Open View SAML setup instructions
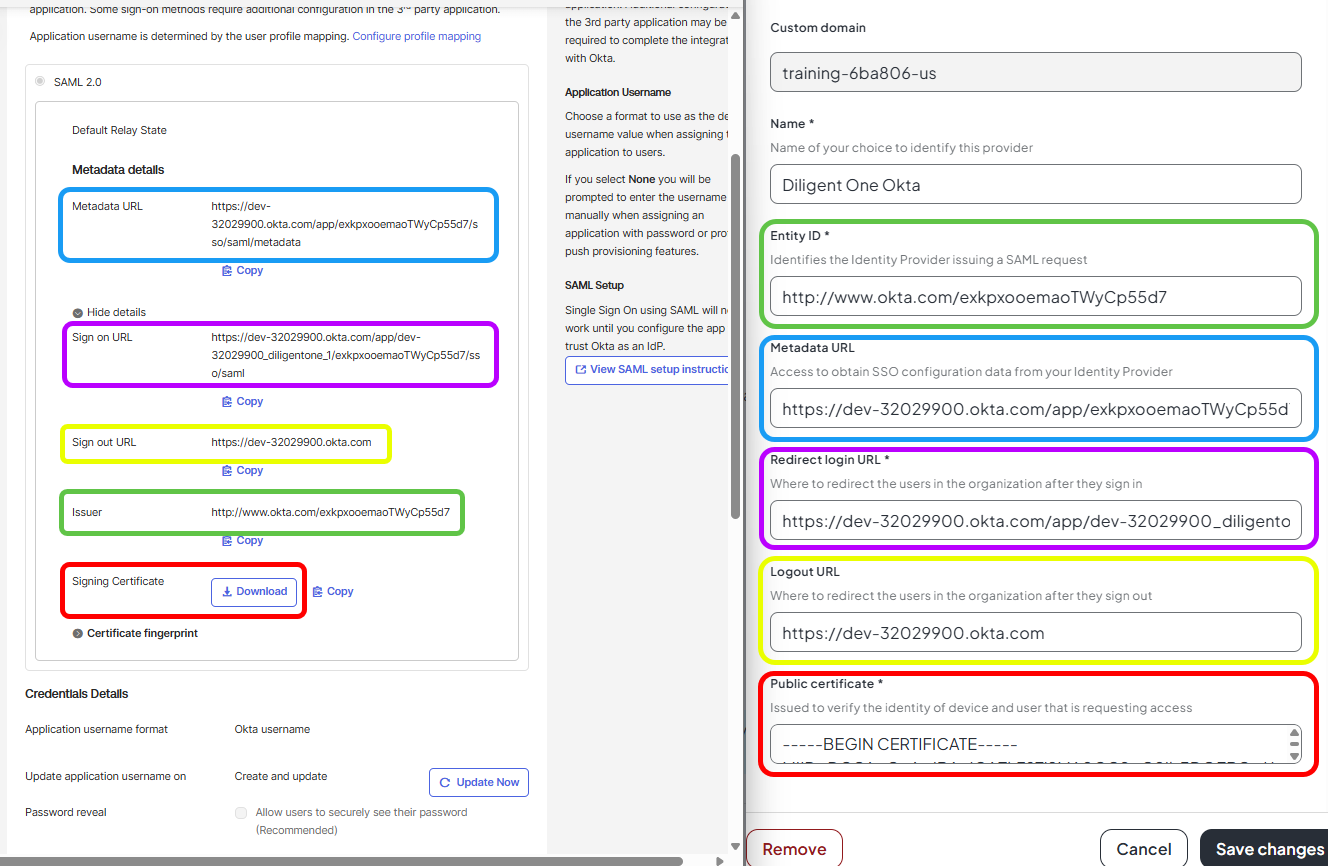Image resolution: width=1328 pixels, height=866 pixels. (646, 370)
